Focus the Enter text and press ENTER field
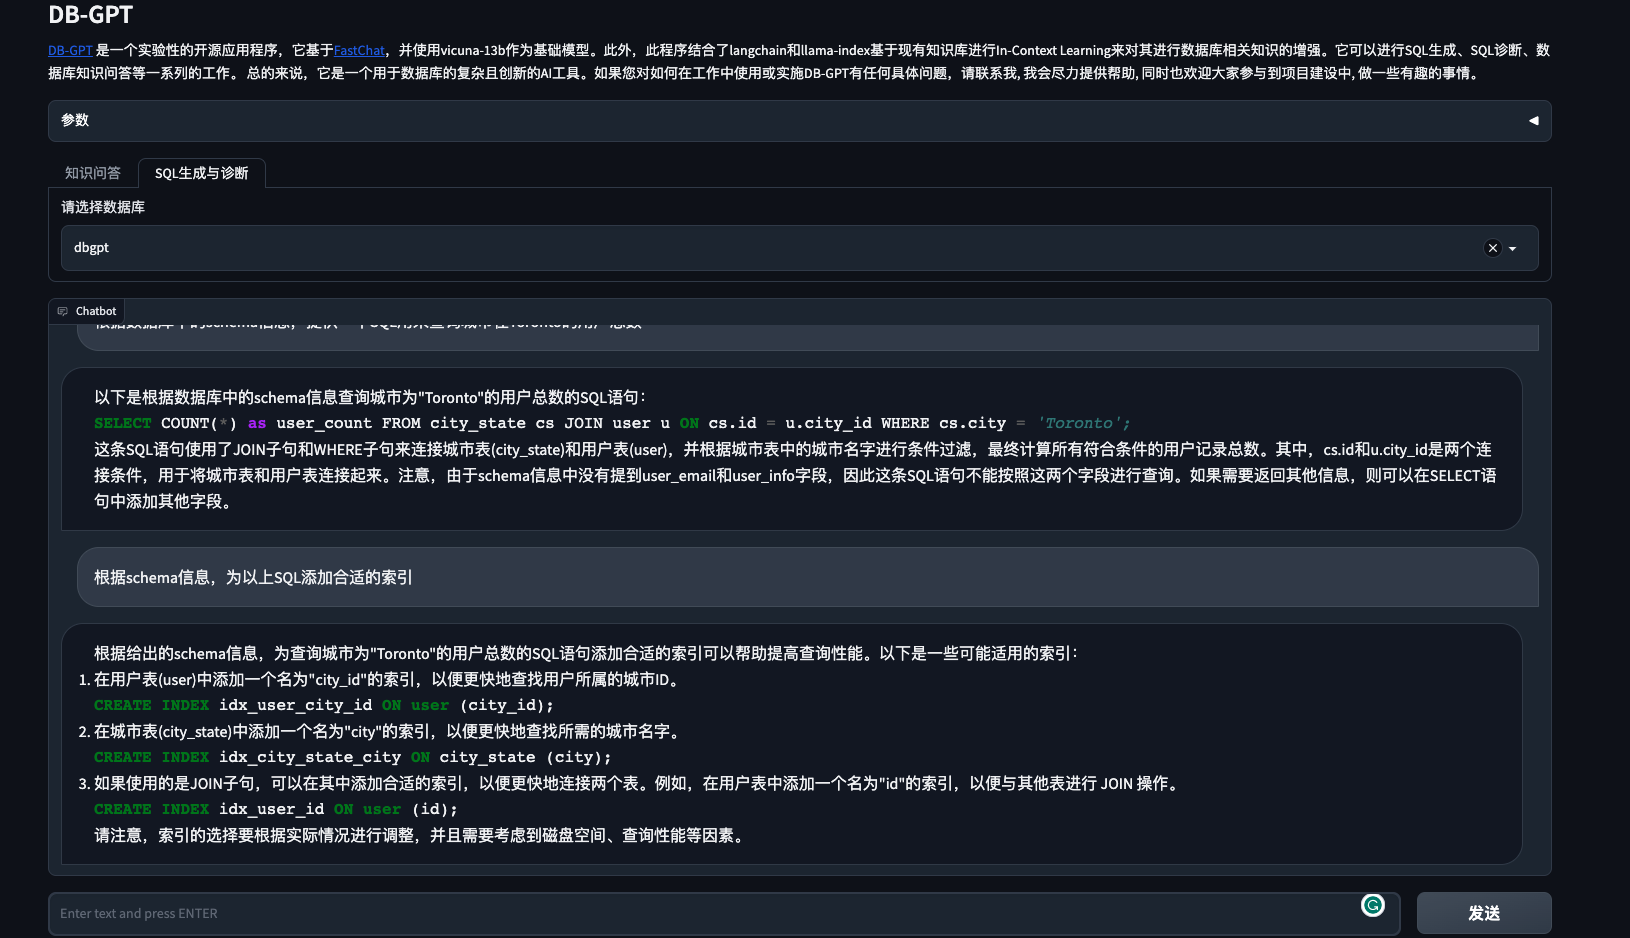The image size is (1630, 938). point(700,913)
